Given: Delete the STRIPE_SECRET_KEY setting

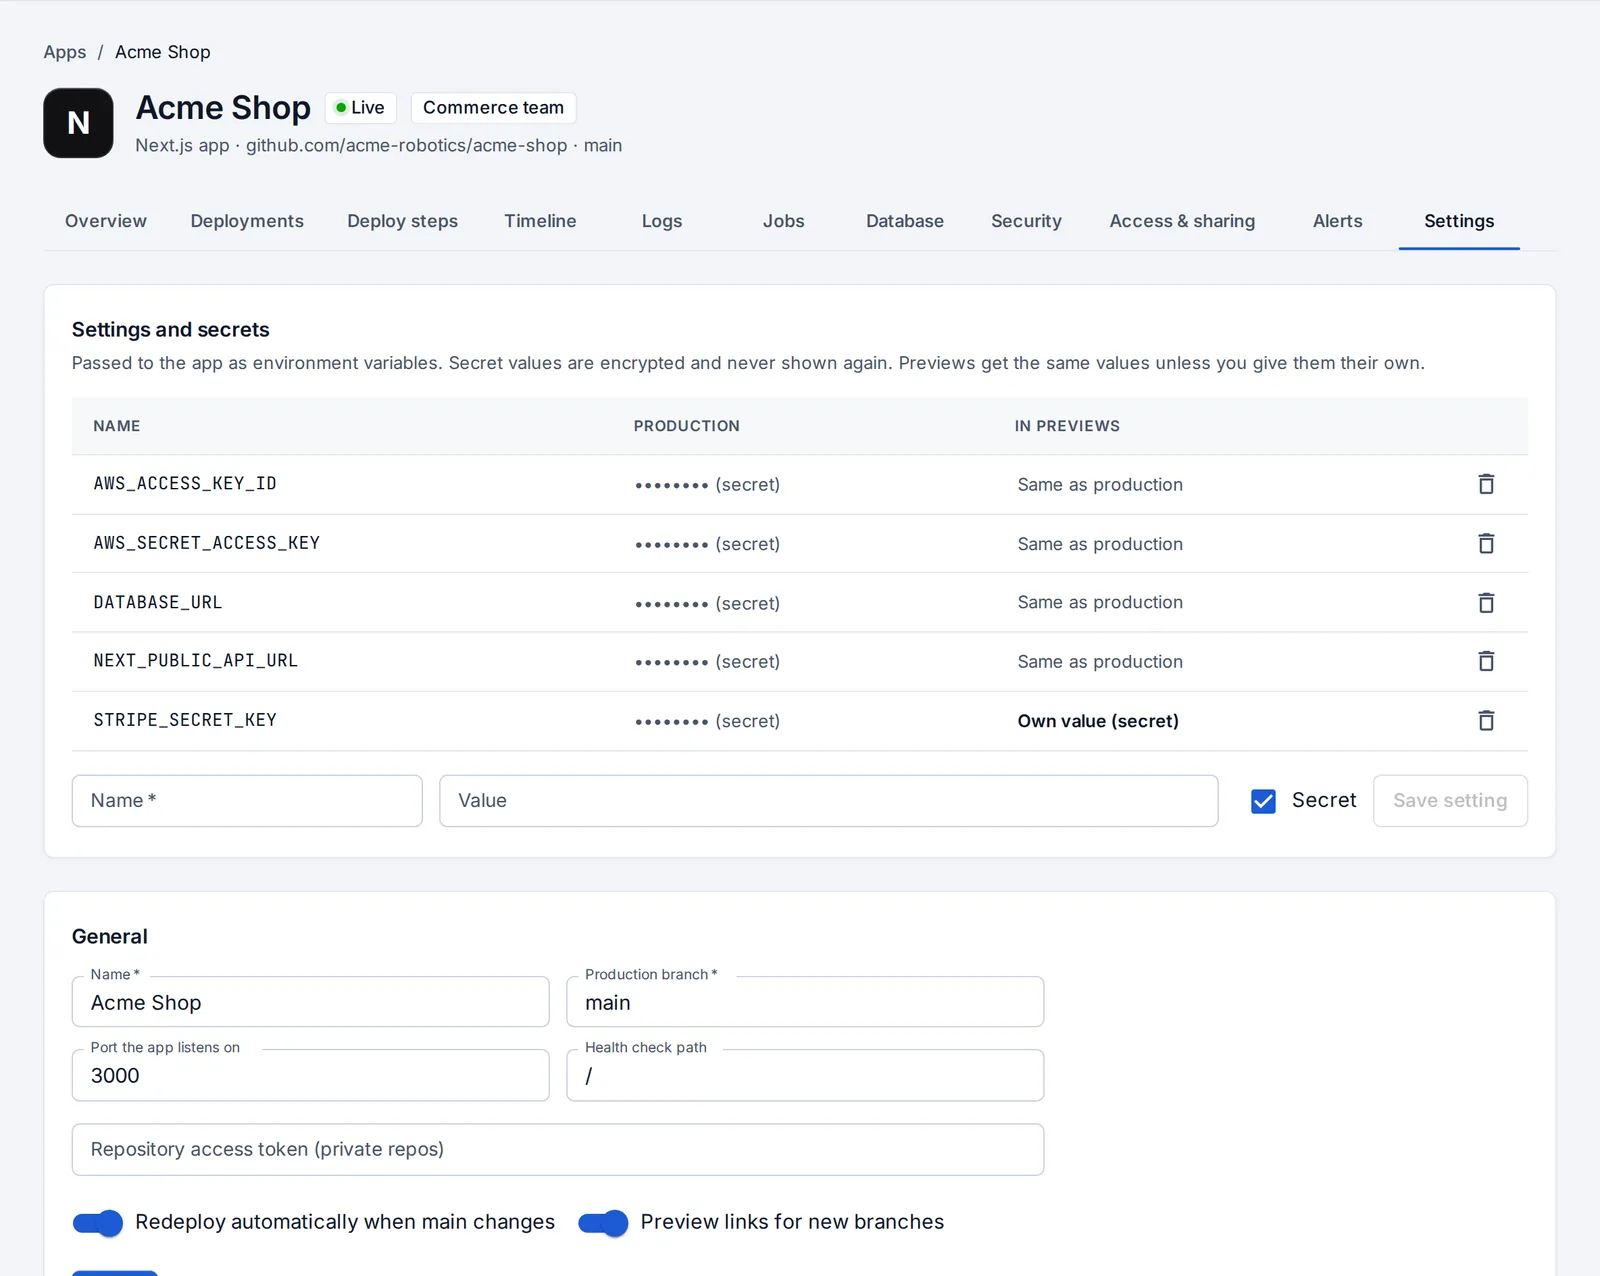Looking at the screenshot, I should point(1486,720).
